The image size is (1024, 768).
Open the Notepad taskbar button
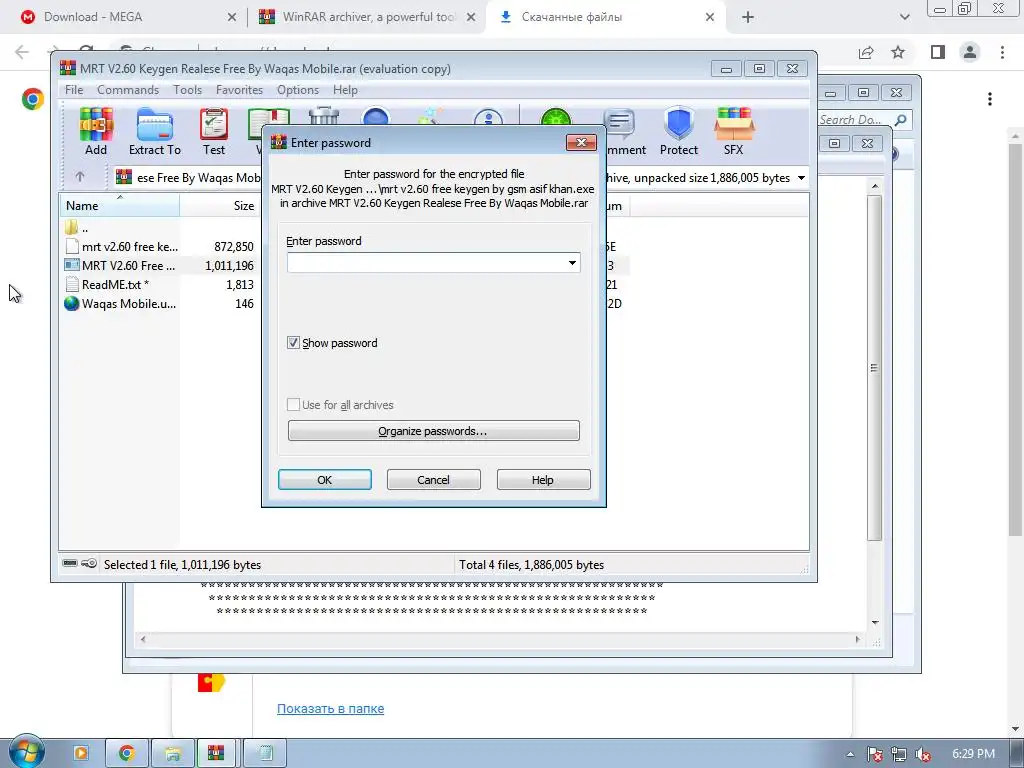[266, 753]
